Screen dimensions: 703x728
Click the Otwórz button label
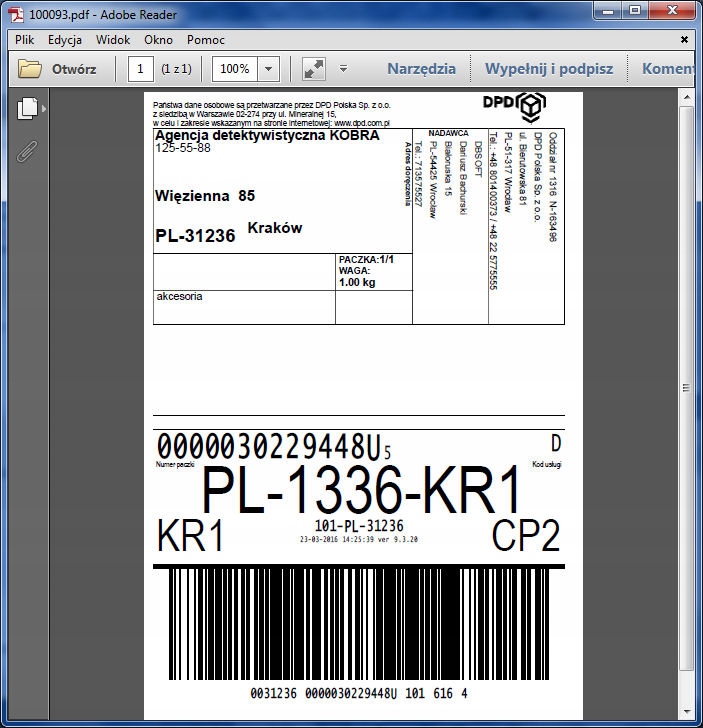coord(74,69)
